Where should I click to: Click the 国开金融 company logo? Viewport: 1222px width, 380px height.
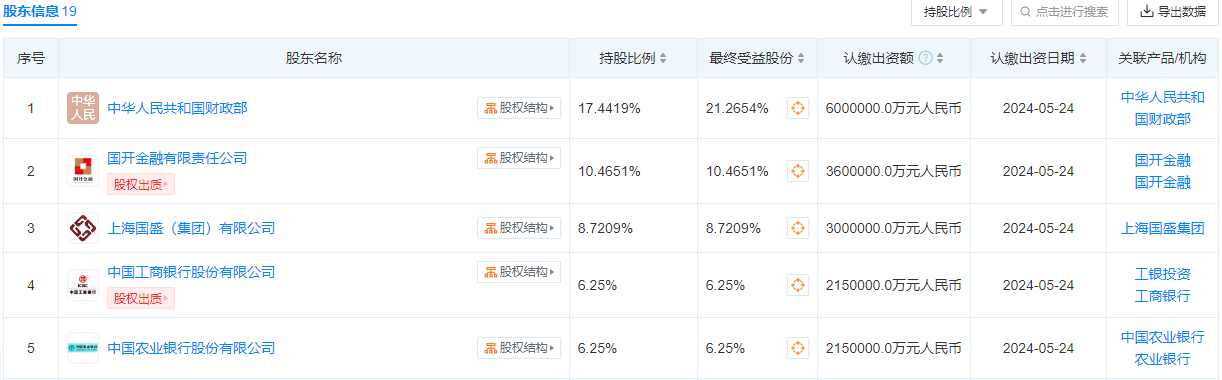click(x=83, y=171)
